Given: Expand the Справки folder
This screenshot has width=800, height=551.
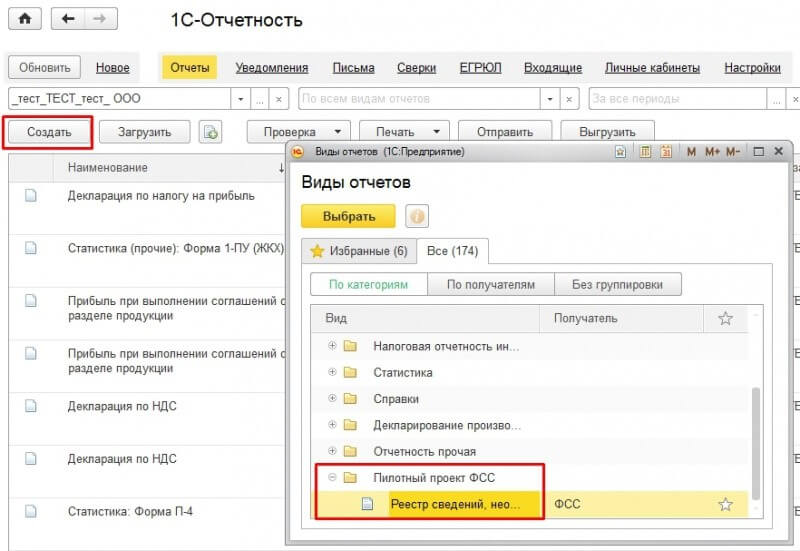Looking at the screenshot, I should tap(332, 398).
